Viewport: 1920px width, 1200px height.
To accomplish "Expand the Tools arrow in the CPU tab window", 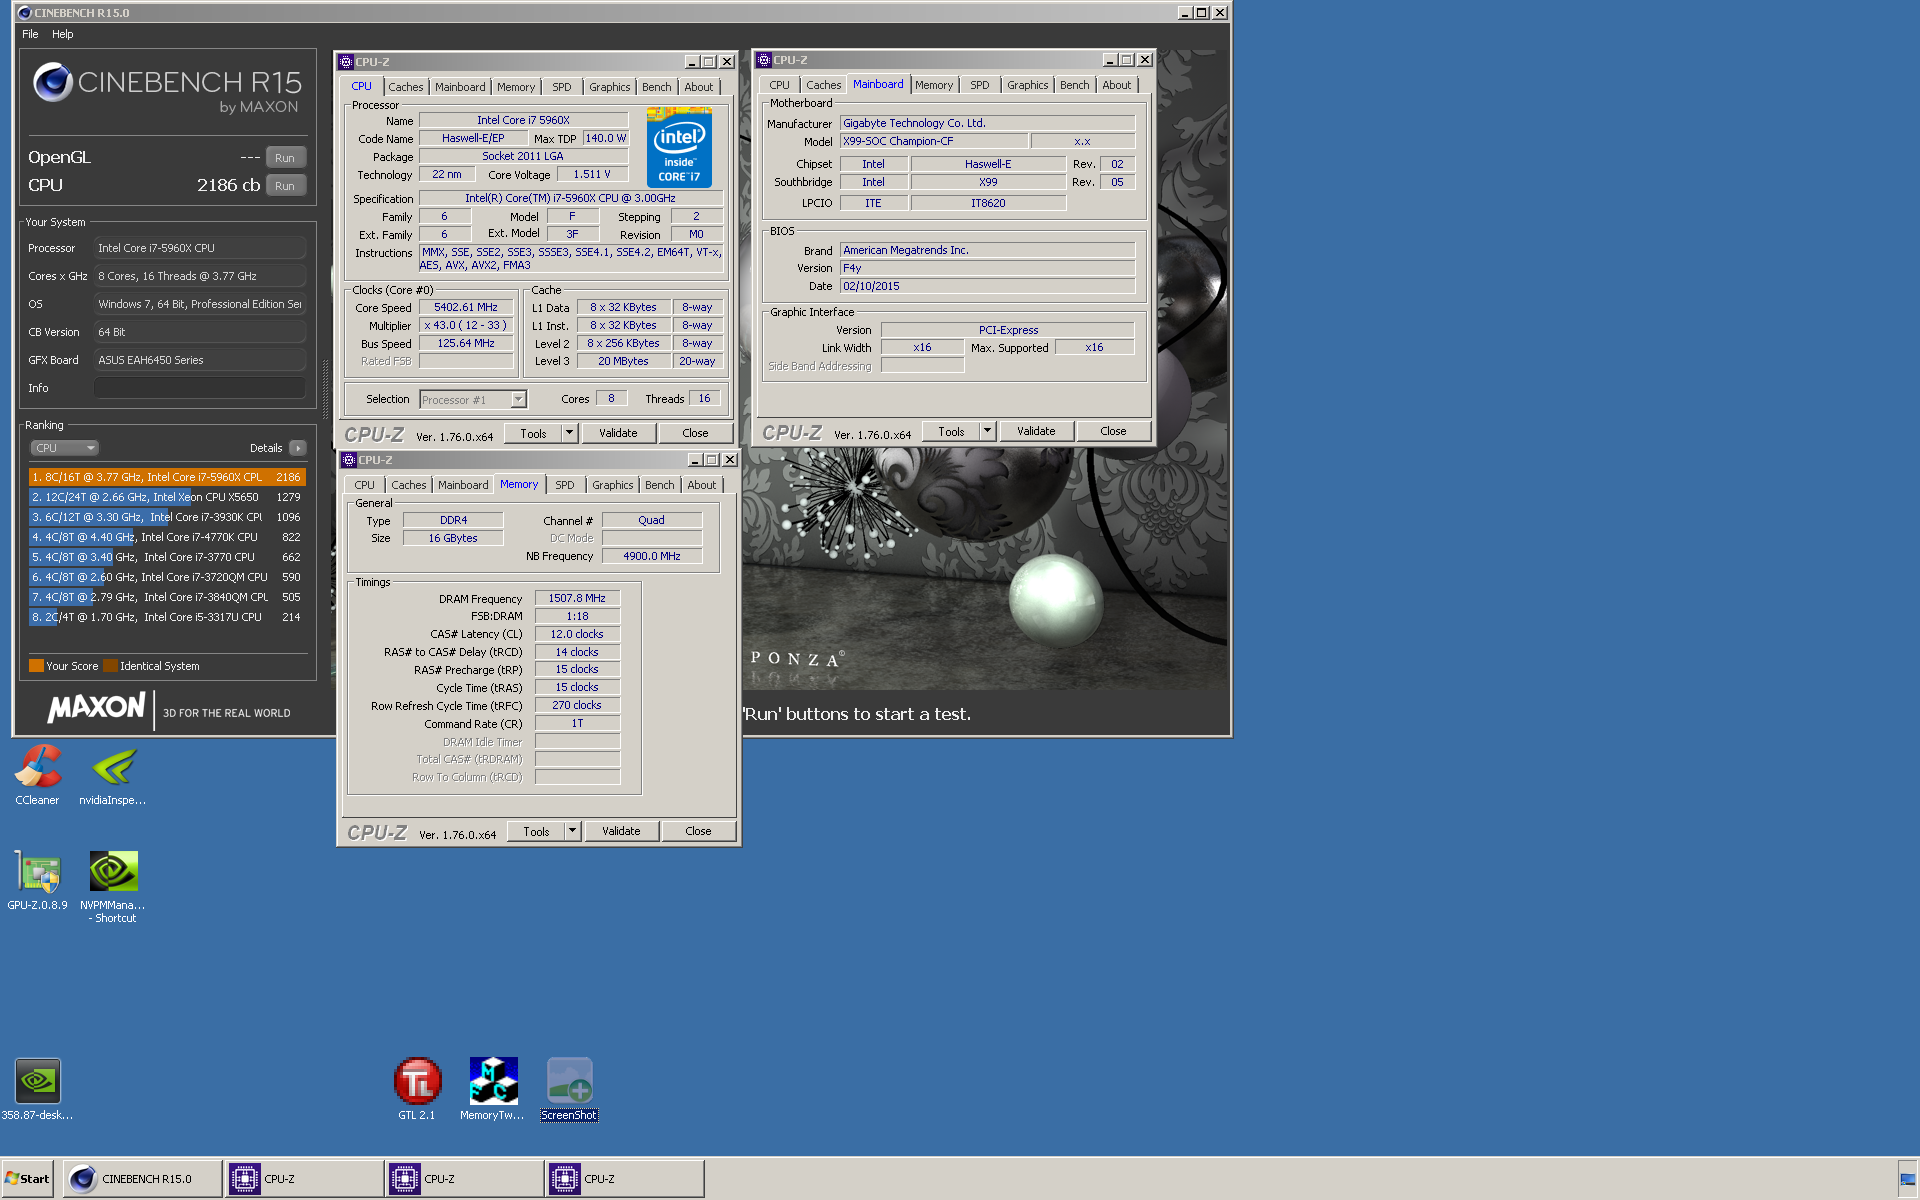I will (x=569, y=433).
